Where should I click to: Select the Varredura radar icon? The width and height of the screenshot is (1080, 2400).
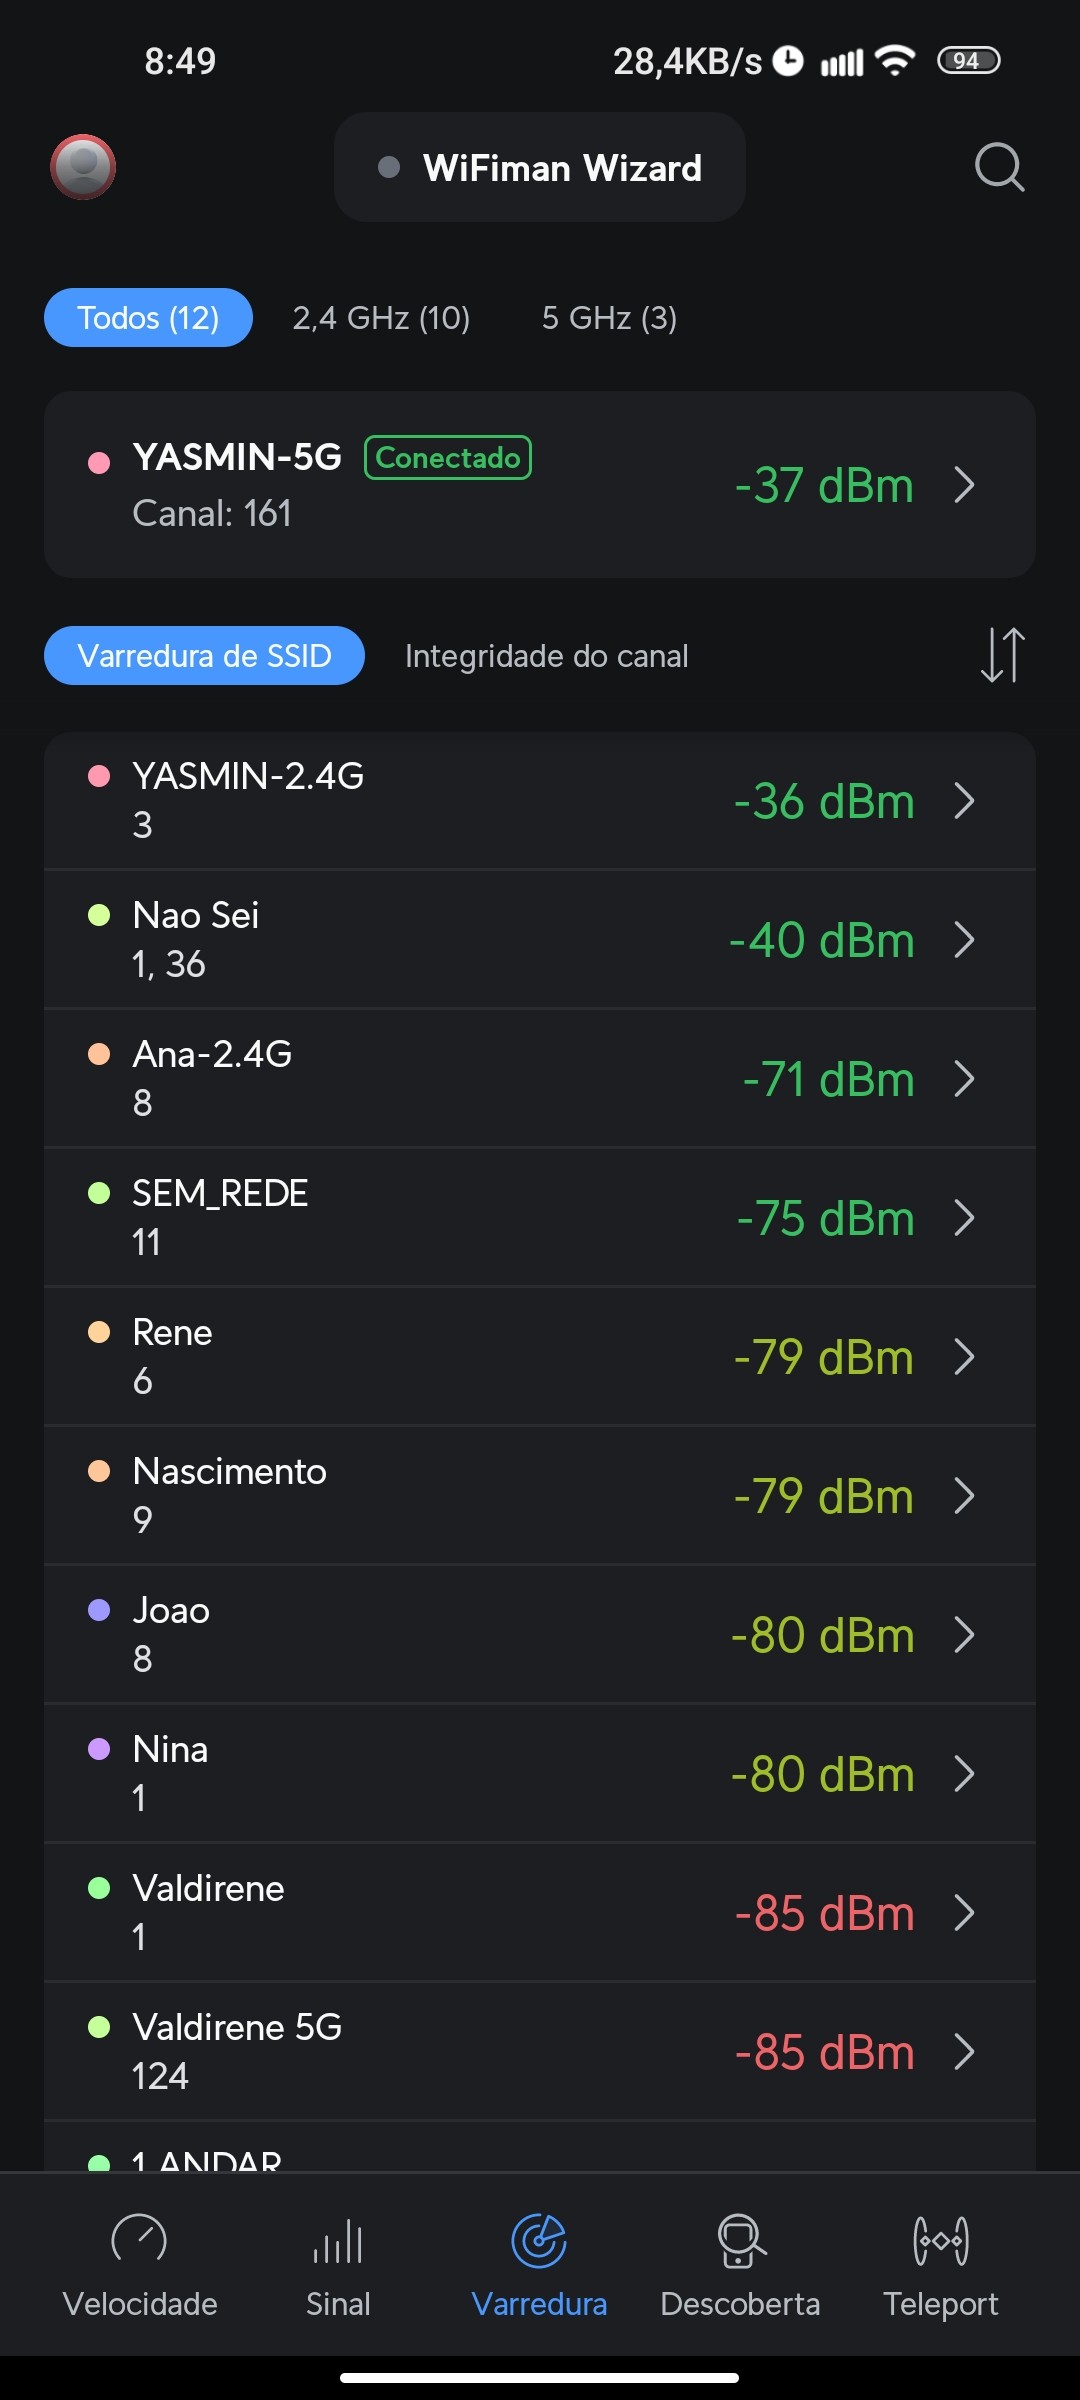coord(539,2240)
